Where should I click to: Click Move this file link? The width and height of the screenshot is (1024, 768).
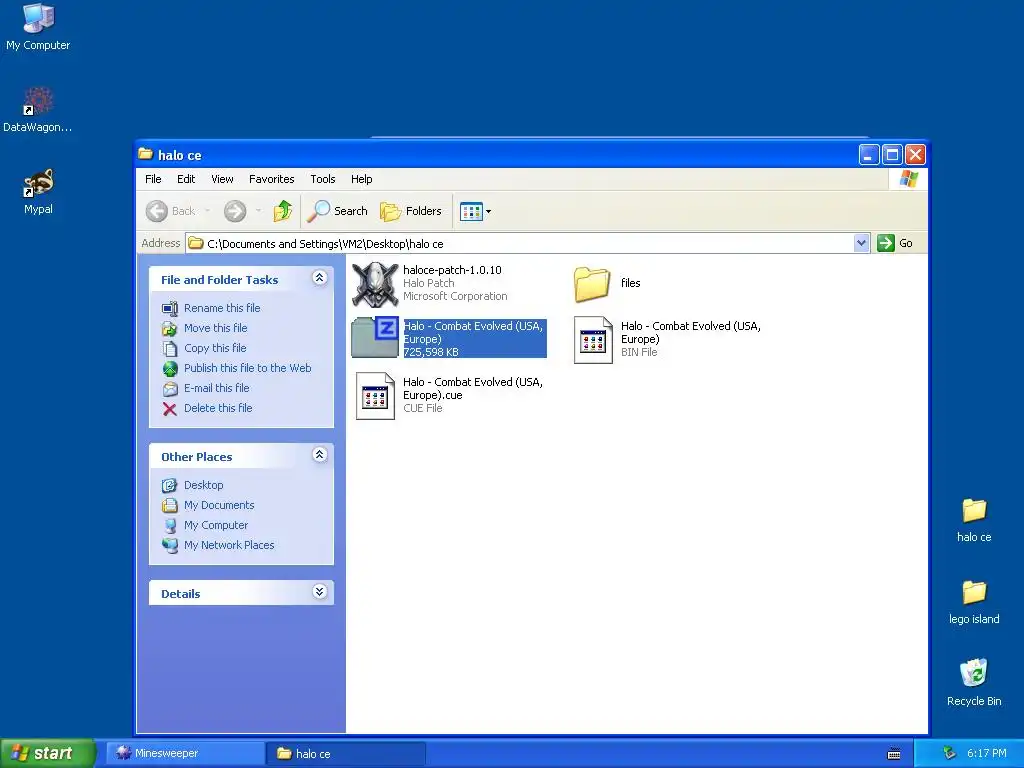[x=216, y=328]
